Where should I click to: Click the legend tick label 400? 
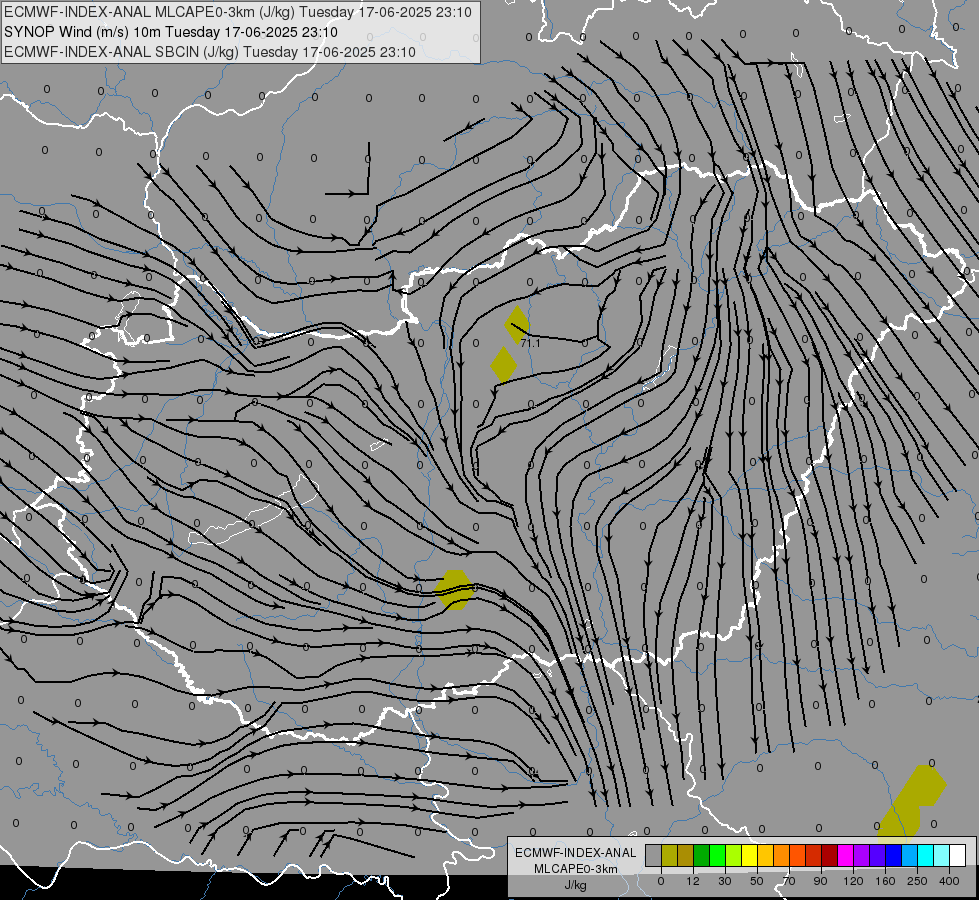pos(949,881)
